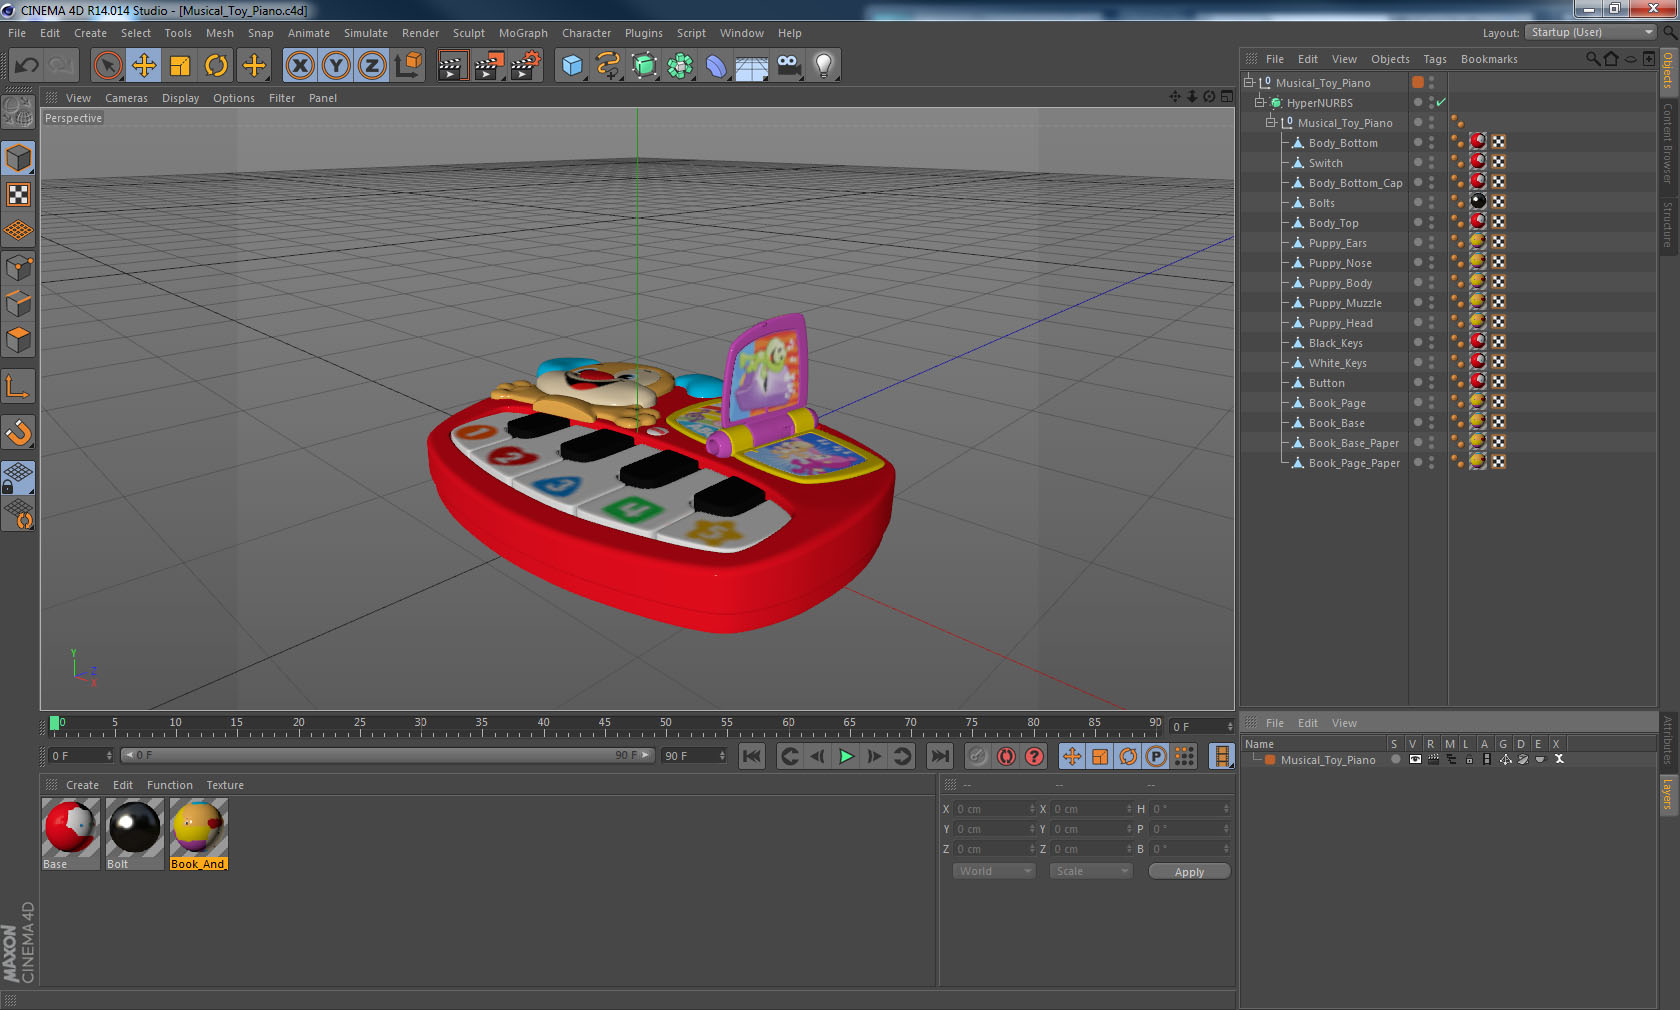This screenshot has width=1680, height=1010.
Task: Open viewport Cameras menu
Action: [x=126, y=98]
